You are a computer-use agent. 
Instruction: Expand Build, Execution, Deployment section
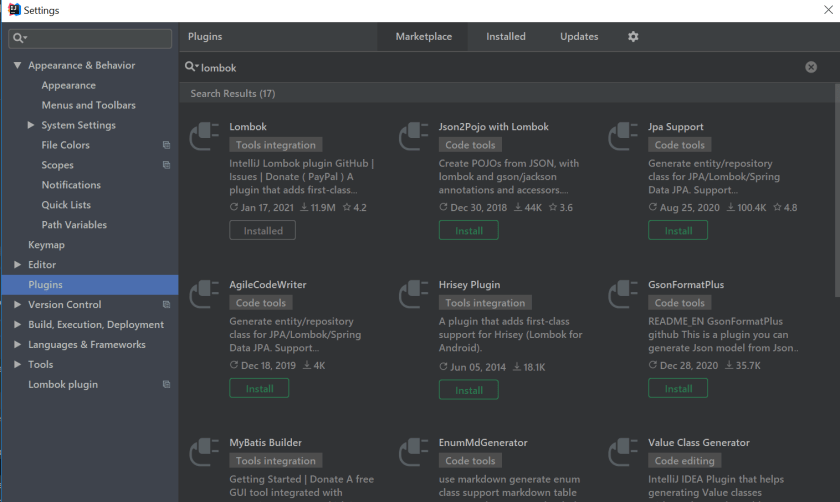(x=17, y=324)
